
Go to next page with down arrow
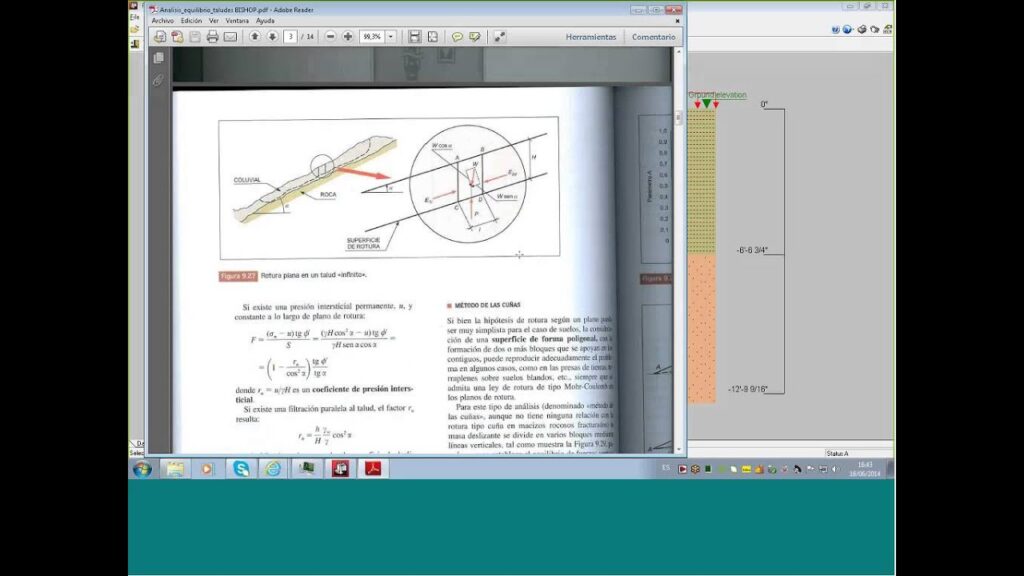[271, 37]
